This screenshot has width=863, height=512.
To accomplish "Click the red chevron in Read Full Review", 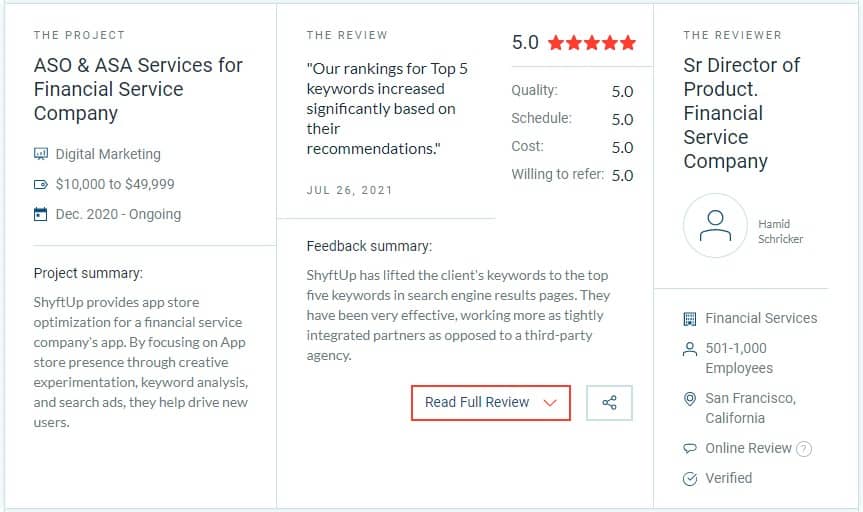I will click(x=550, y=403).
